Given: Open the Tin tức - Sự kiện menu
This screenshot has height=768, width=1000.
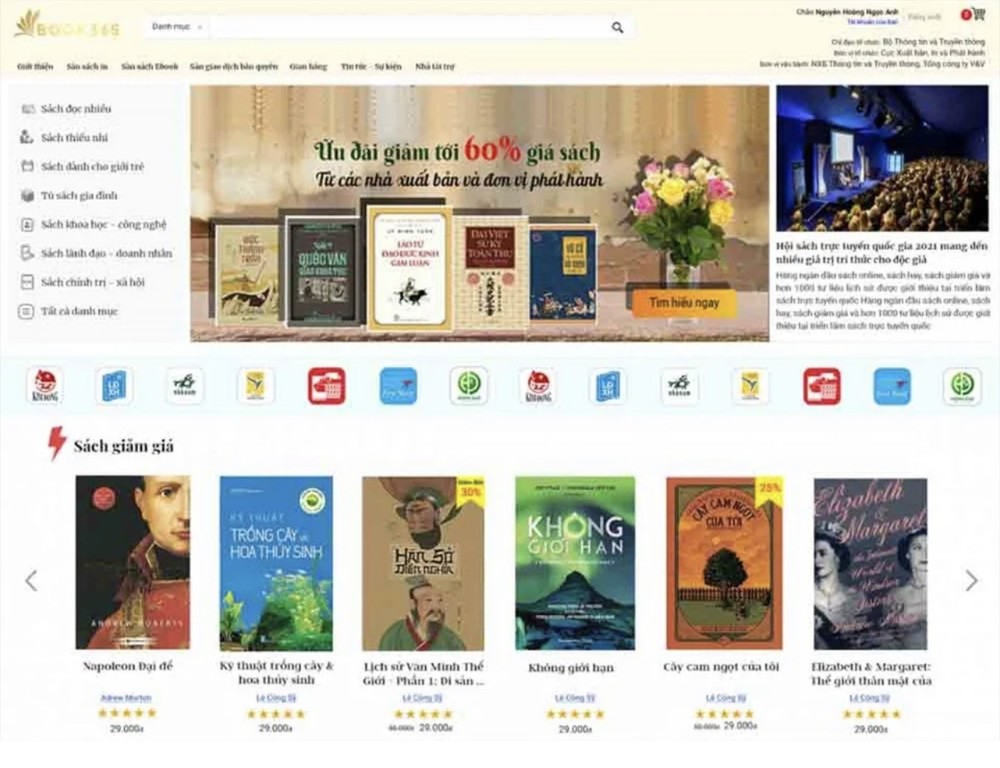Looking at the screenshot, I should click(371, 66).
